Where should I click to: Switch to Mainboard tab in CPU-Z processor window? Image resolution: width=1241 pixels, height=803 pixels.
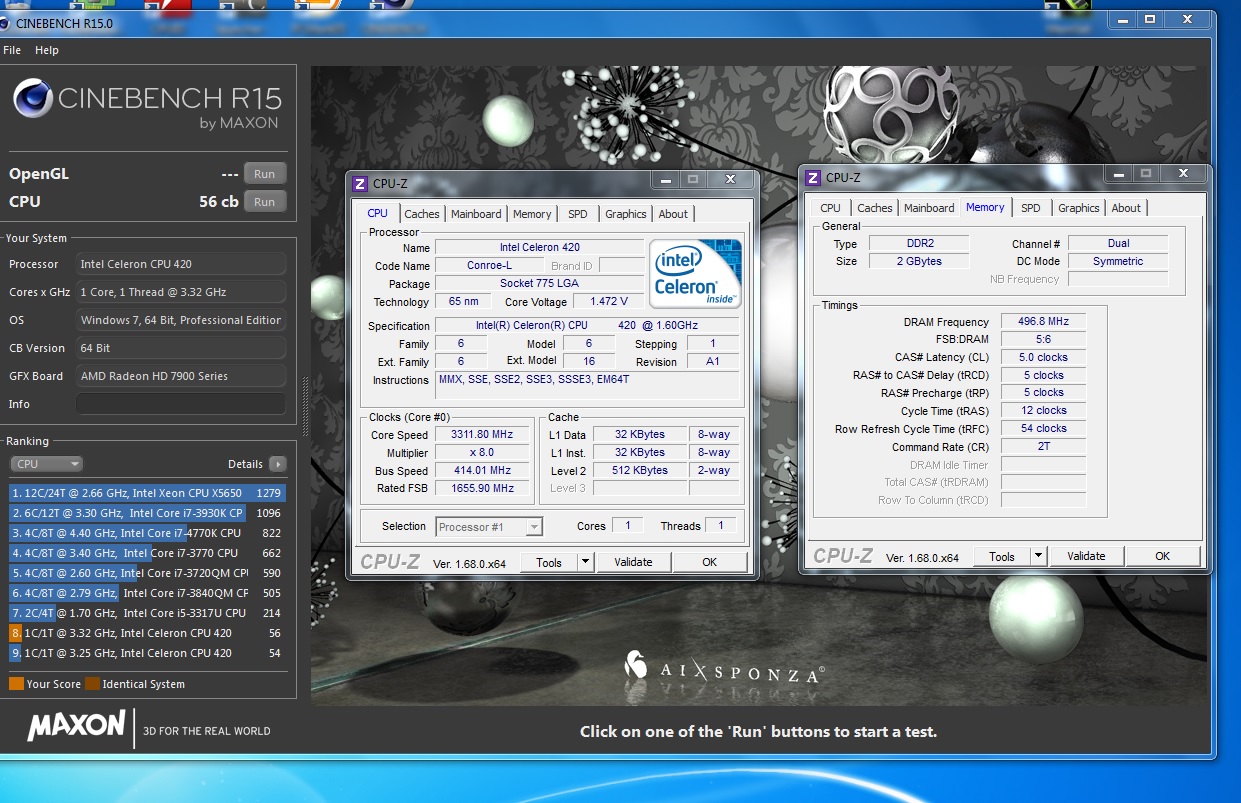(x=476, y=214)
